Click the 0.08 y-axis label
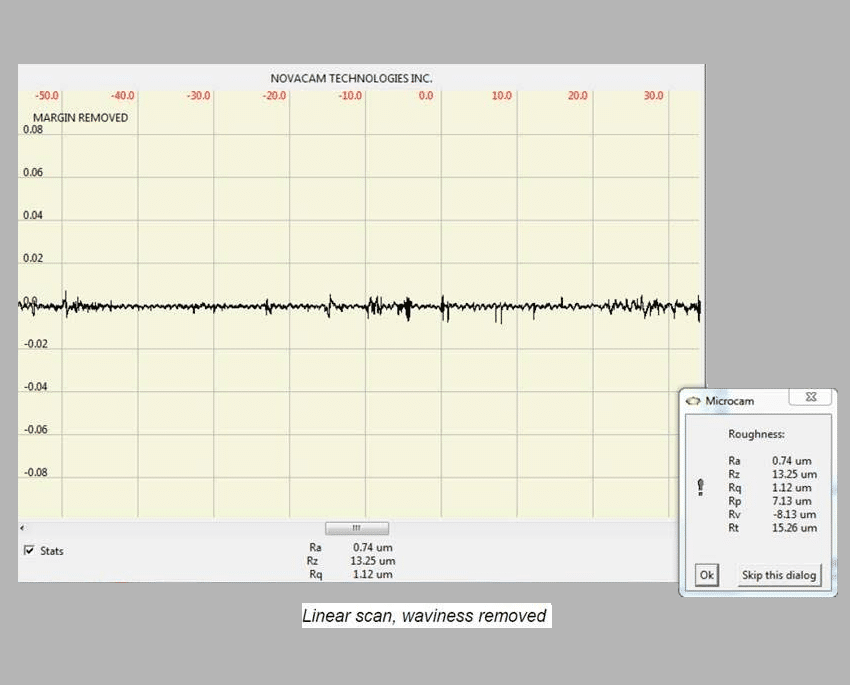The width and height of the screenshot is (850, 685). pos(33,130)
